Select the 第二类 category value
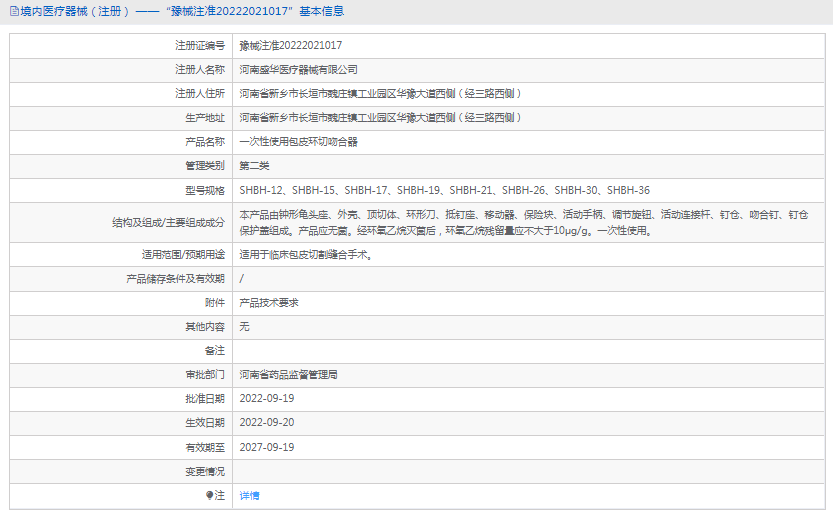 [x=254, y=166]
